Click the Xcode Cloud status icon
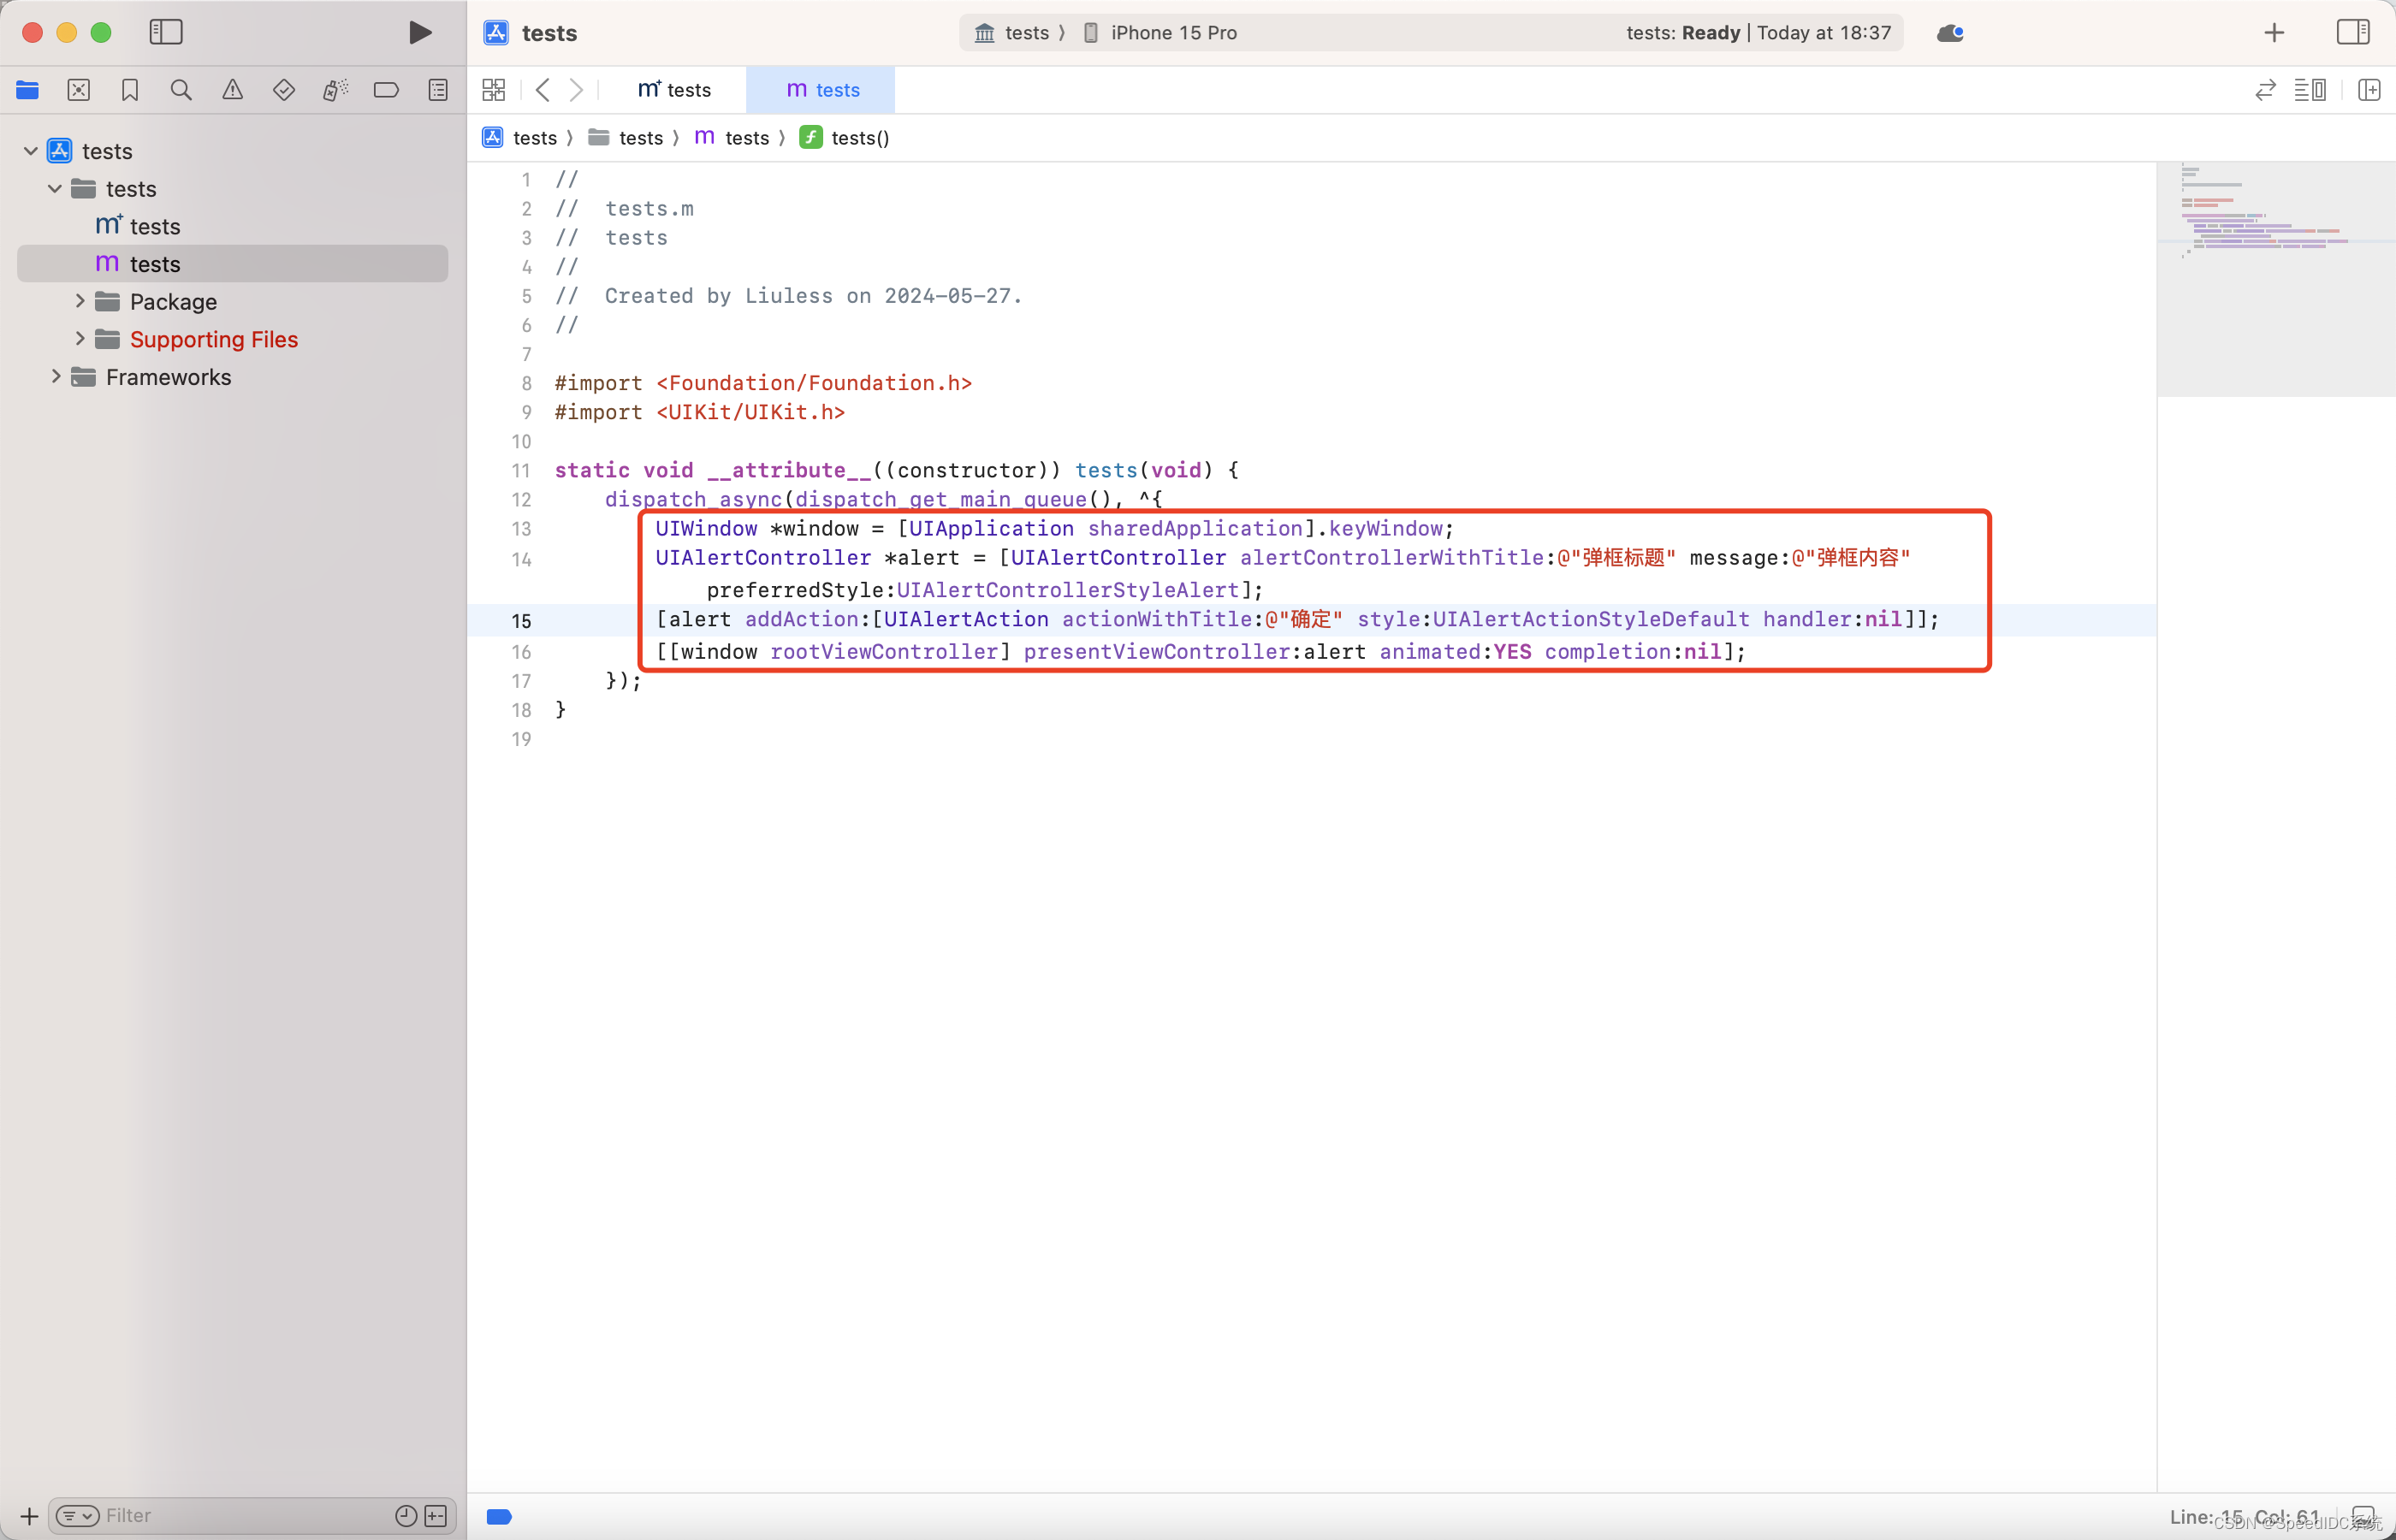Viewport: 2396px width, 1540px height. 1950,33
